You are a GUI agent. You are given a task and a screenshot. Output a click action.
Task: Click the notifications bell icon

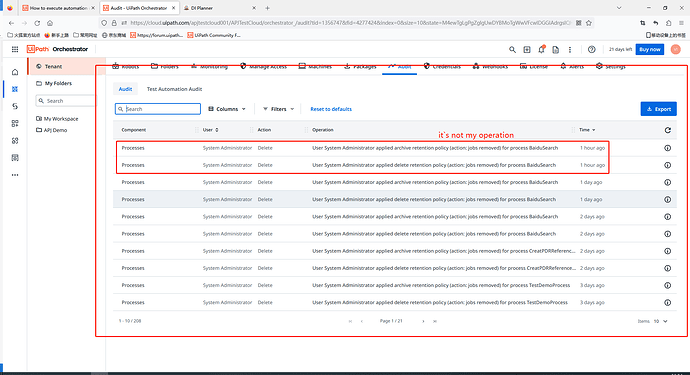[541, 49]
